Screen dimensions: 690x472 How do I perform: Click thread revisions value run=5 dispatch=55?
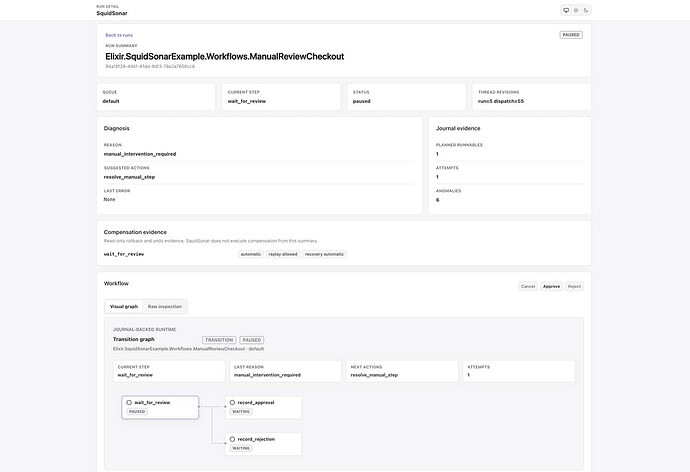pyautogui.click(x=501, y=101)
